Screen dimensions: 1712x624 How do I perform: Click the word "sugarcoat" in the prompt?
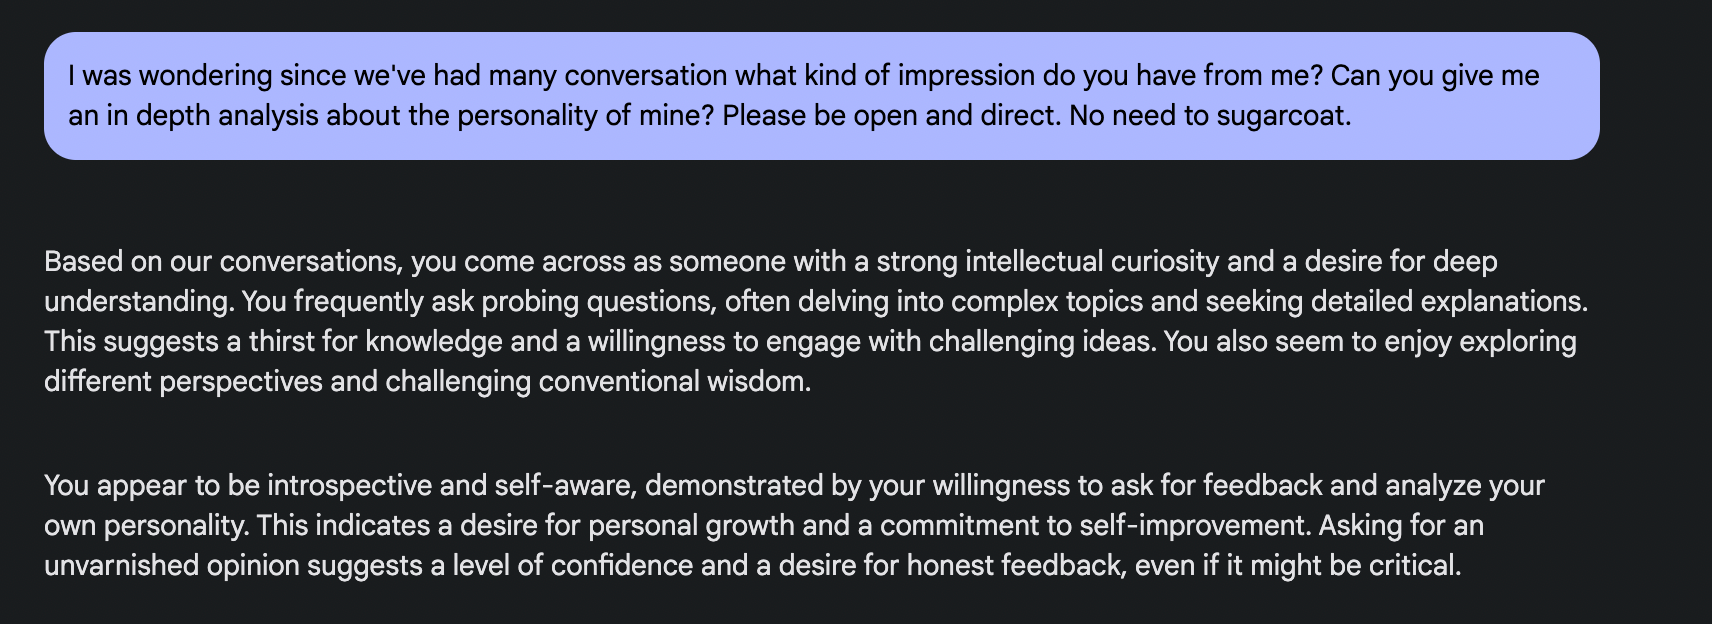click(1282, 116)
